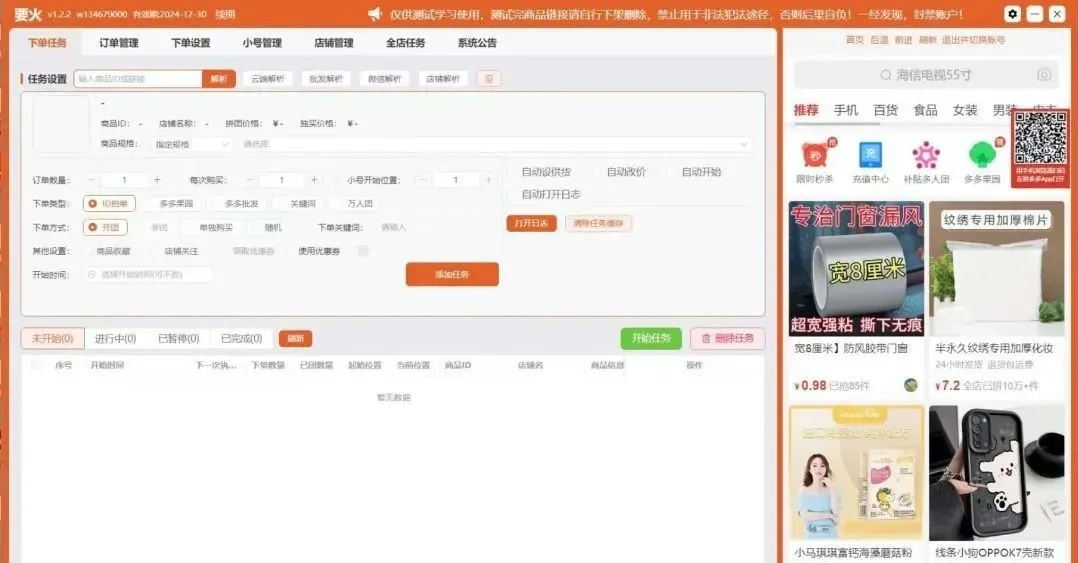Click the camera icon in search bar
The height and width of the screenshot is (563, 1078).
coord(1043,75)
